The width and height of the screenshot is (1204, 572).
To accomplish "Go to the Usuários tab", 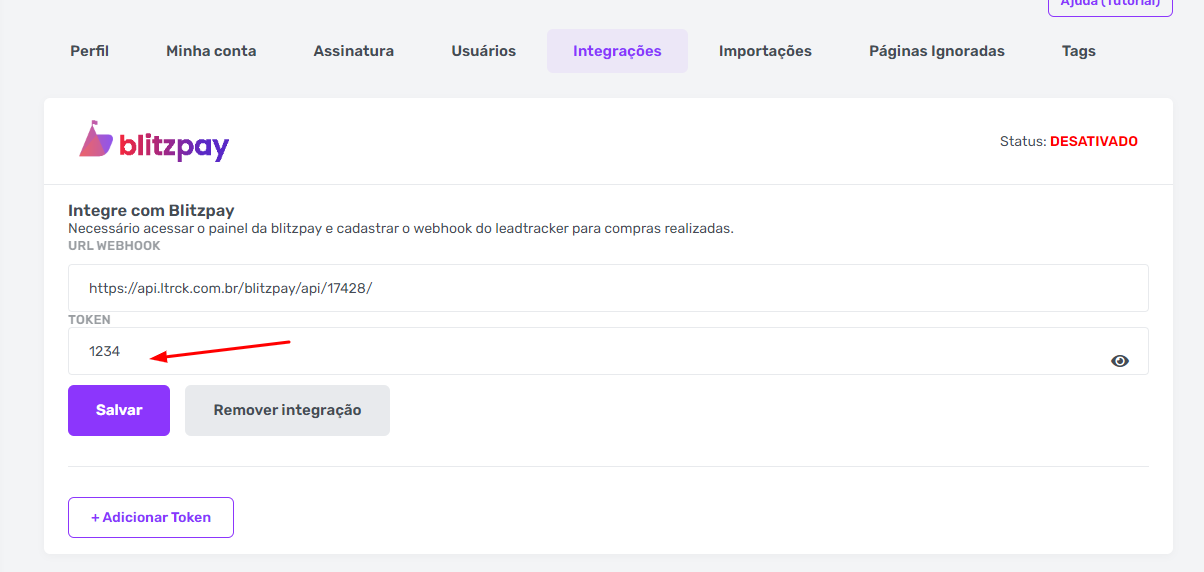I will click(x=484, y=51).
